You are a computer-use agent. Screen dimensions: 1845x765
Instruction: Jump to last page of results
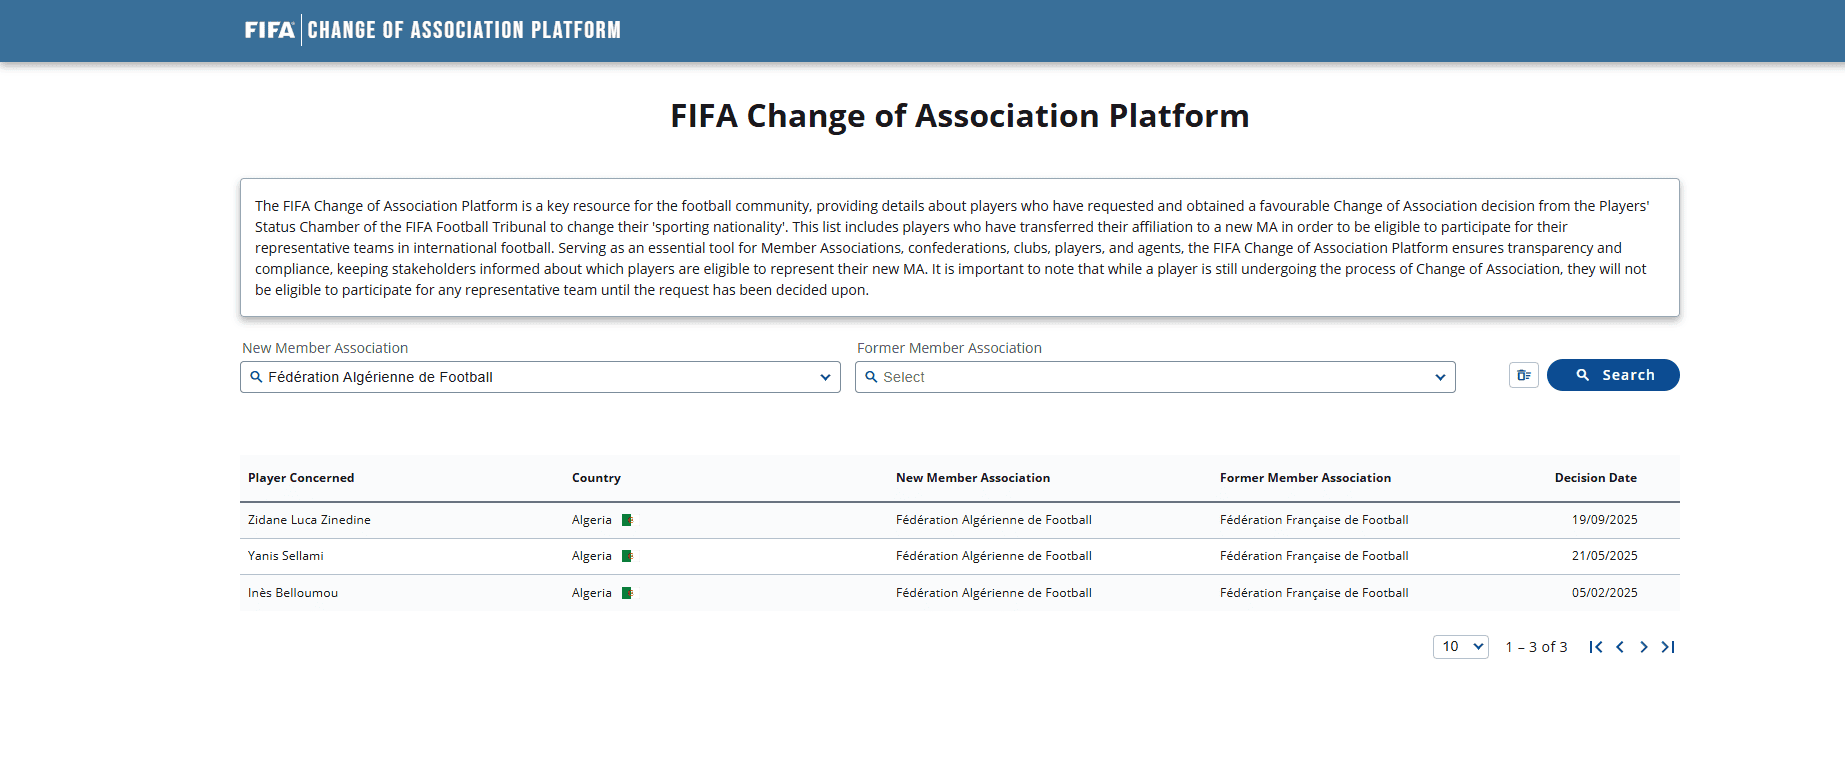pos(1668,647)
